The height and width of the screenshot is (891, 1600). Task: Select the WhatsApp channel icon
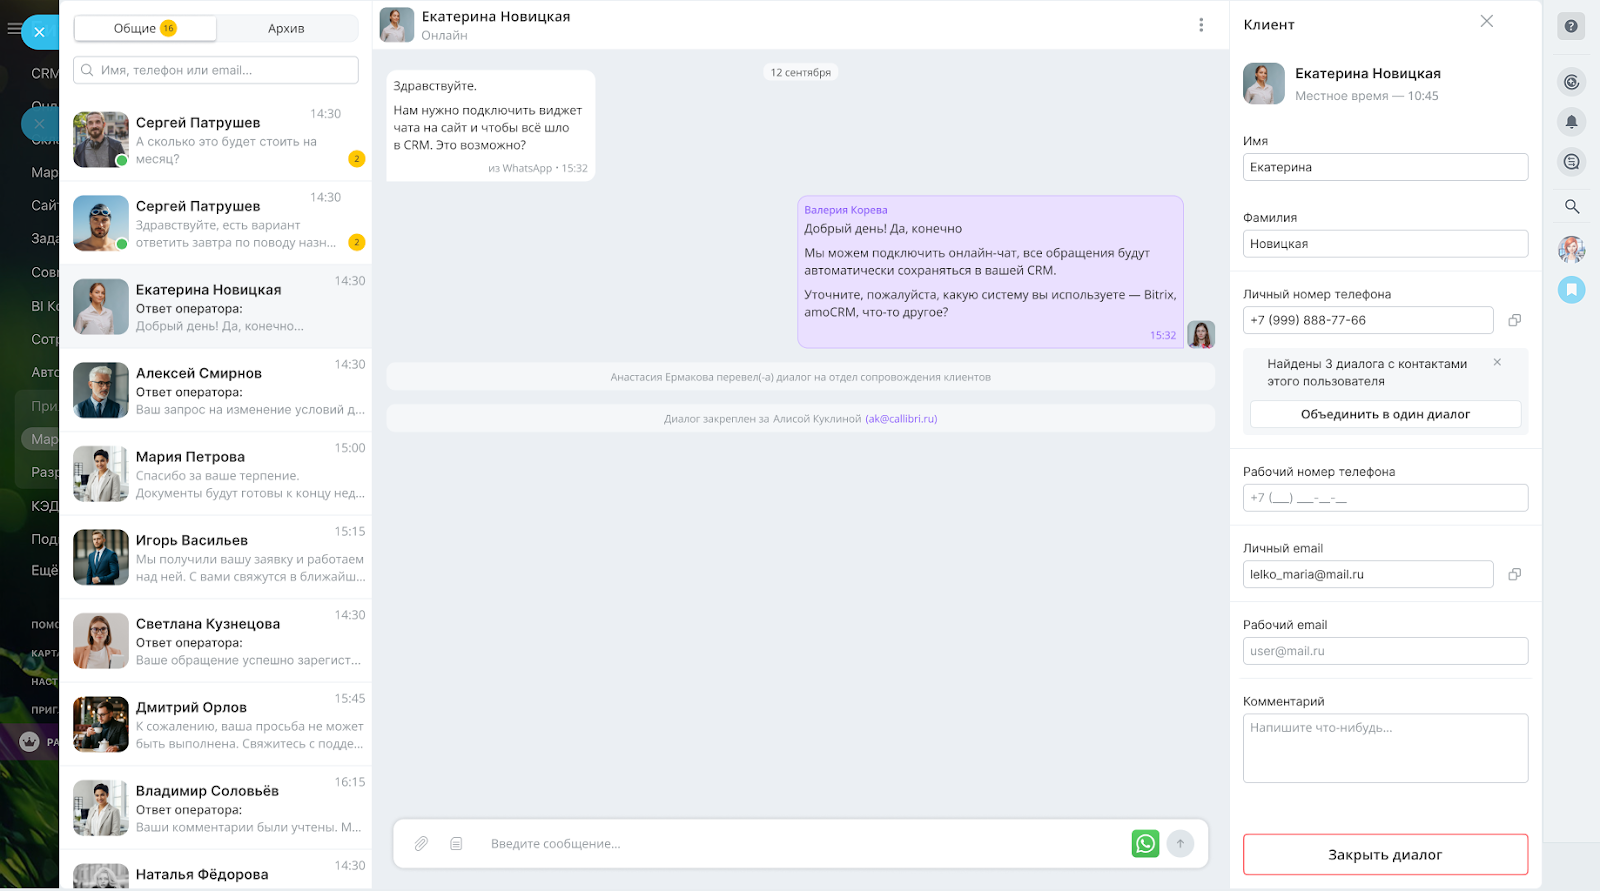(1145, 844)
